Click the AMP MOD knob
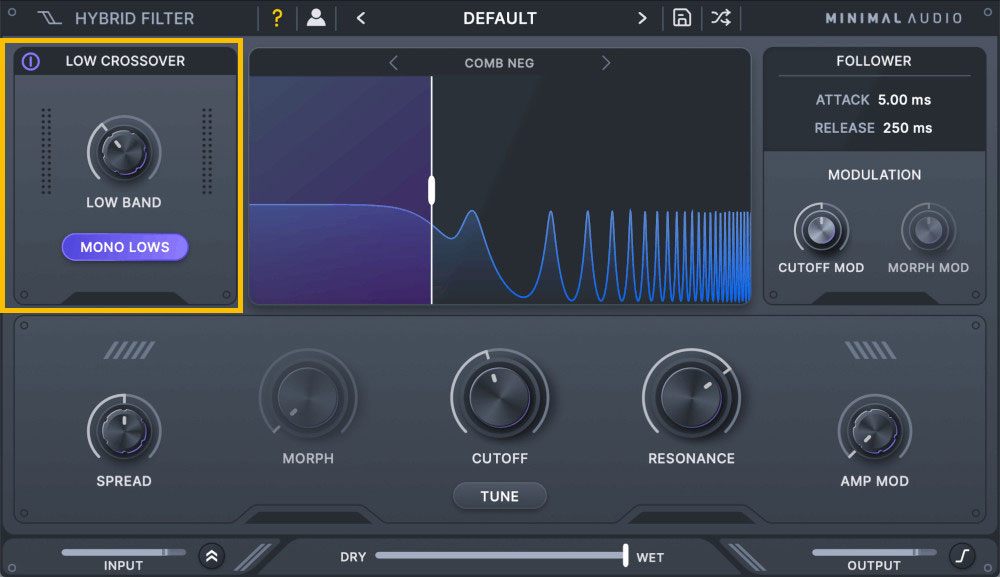This screenshot has width=1000, height=577. (x=875, y=432)
